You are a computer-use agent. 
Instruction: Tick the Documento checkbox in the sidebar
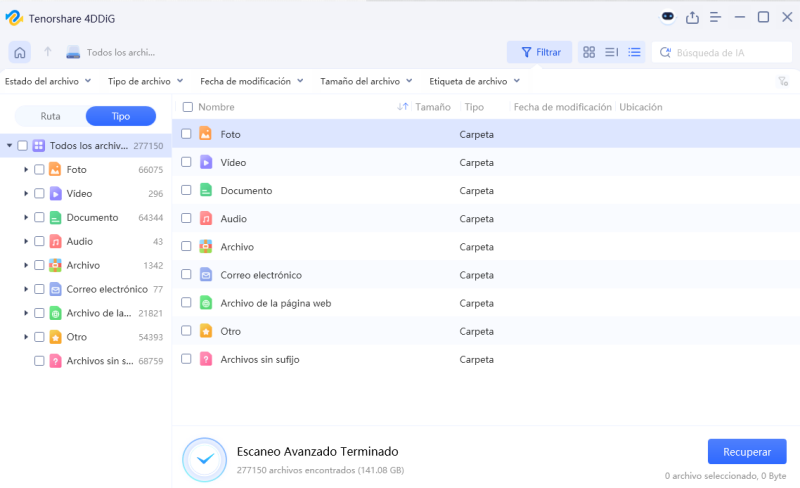(39, 217)
